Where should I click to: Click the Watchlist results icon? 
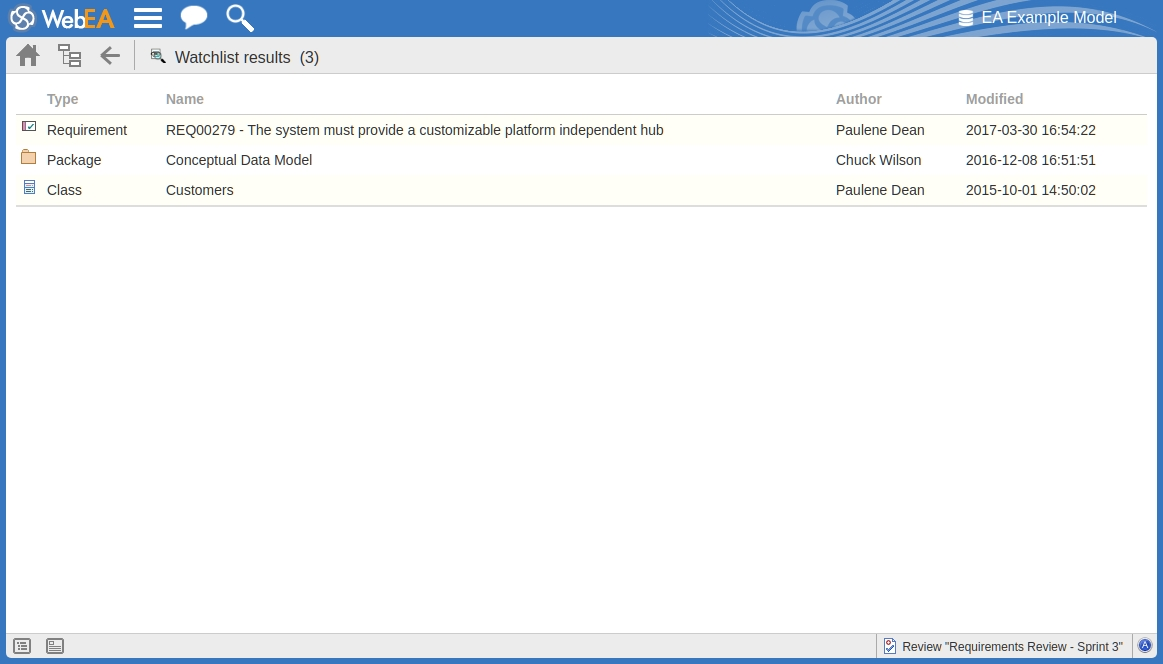(158, 56)
